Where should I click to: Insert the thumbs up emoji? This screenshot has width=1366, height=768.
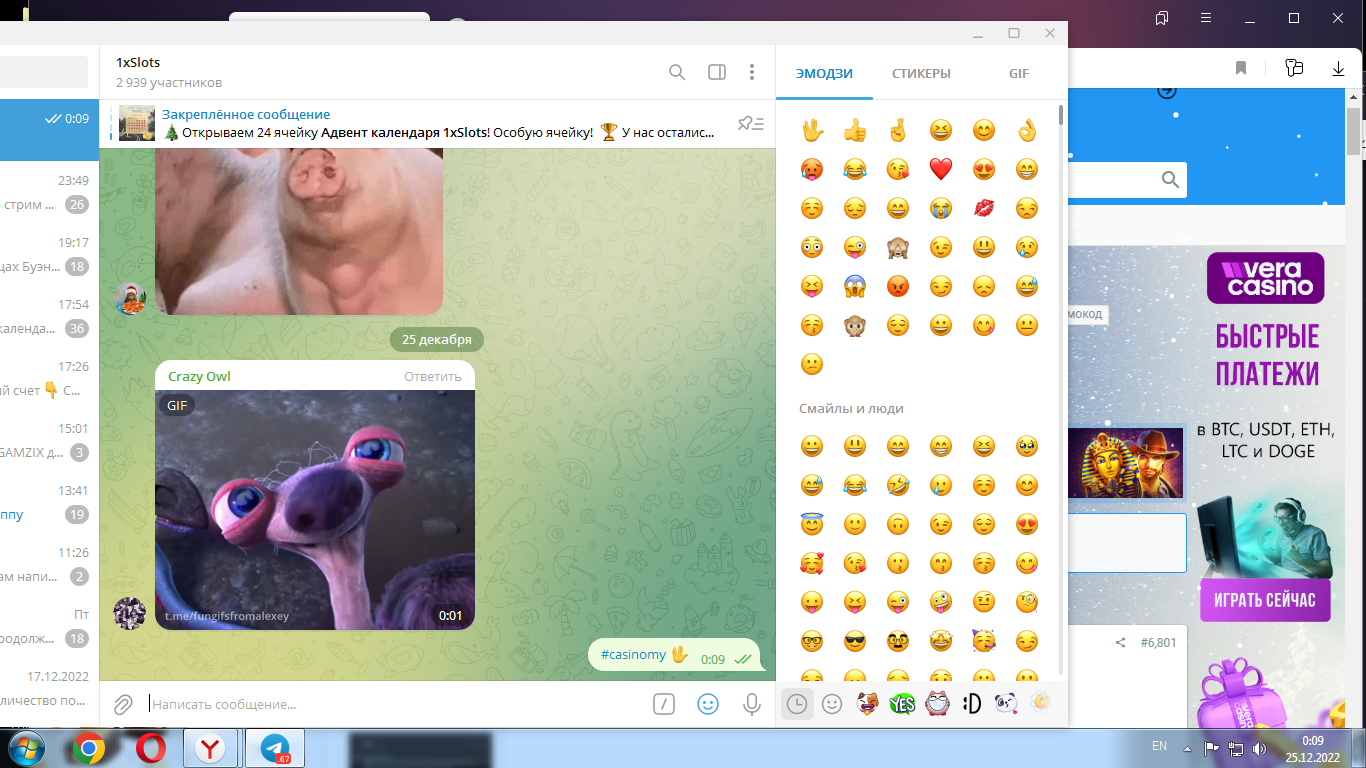(x=855, y=130)
